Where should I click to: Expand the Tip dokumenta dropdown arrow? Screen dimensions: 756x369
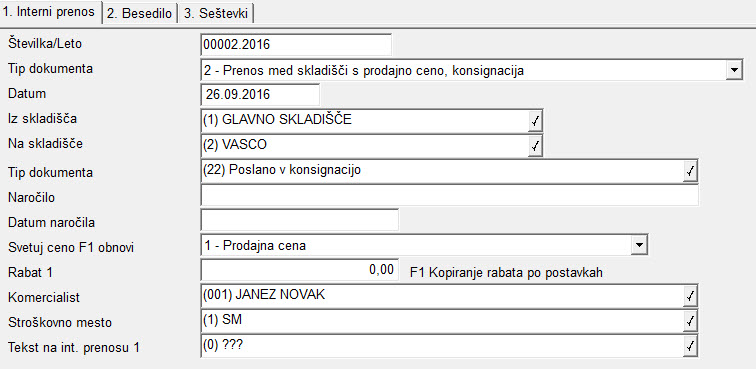click(734, 70)
